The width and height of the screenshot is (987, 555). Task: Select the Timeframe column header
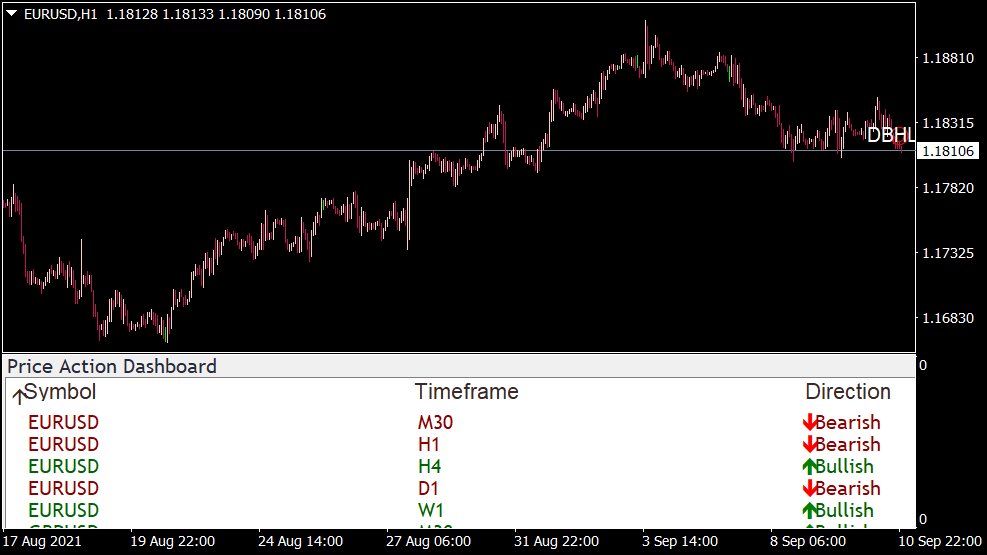466,392
